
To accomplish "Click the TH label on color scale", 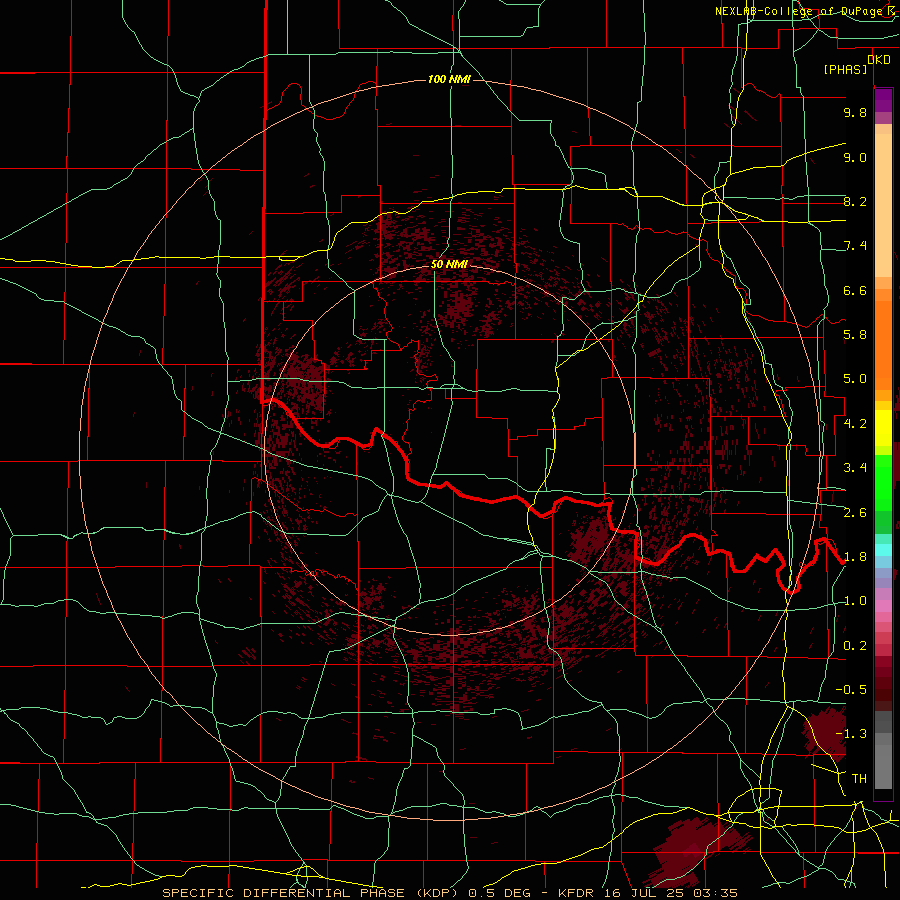I will [859, 779].
